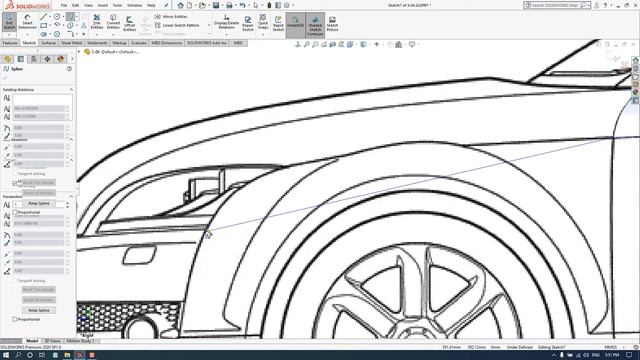Select the sketch Text tool

point(84,25)
